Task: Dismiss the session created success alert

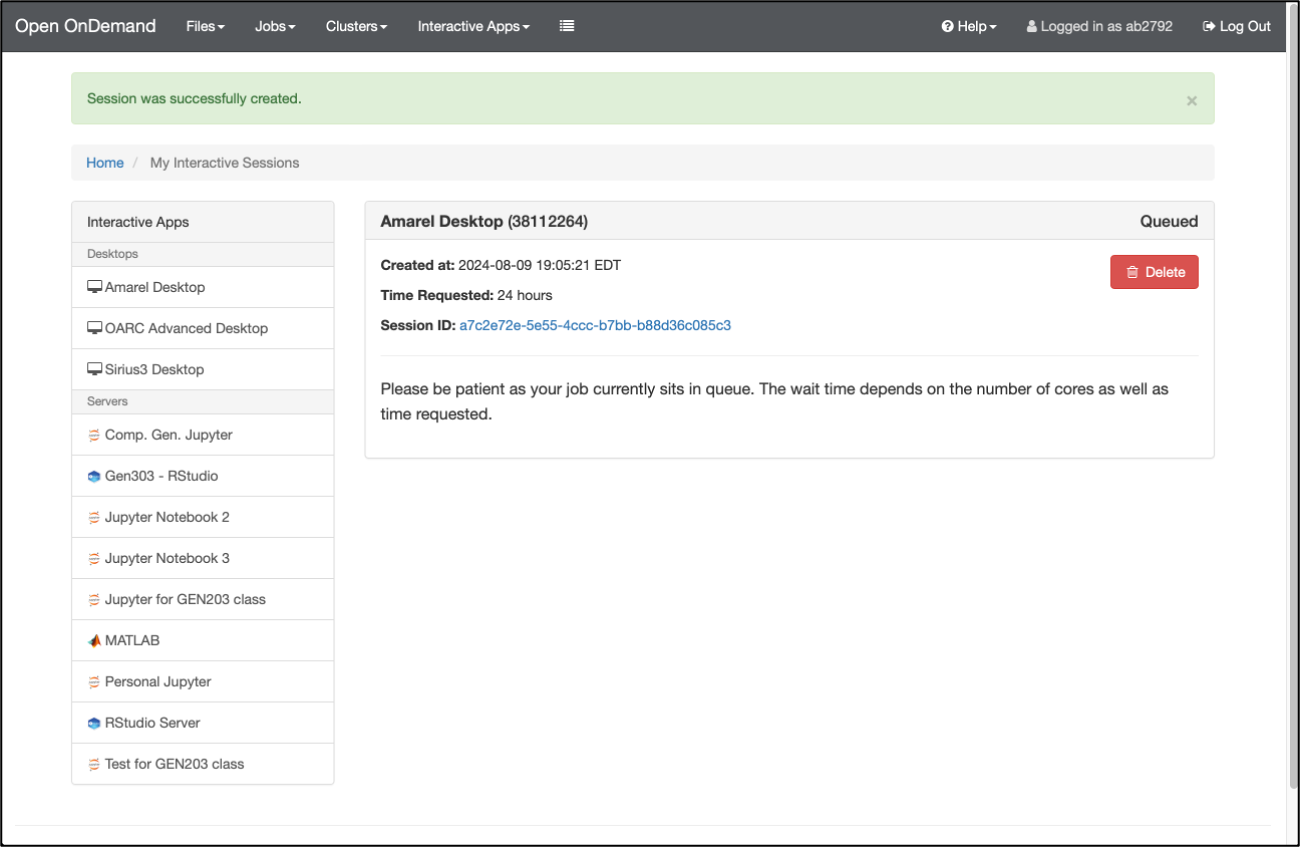Action: pyautogui.click(x=1191, y=100)
